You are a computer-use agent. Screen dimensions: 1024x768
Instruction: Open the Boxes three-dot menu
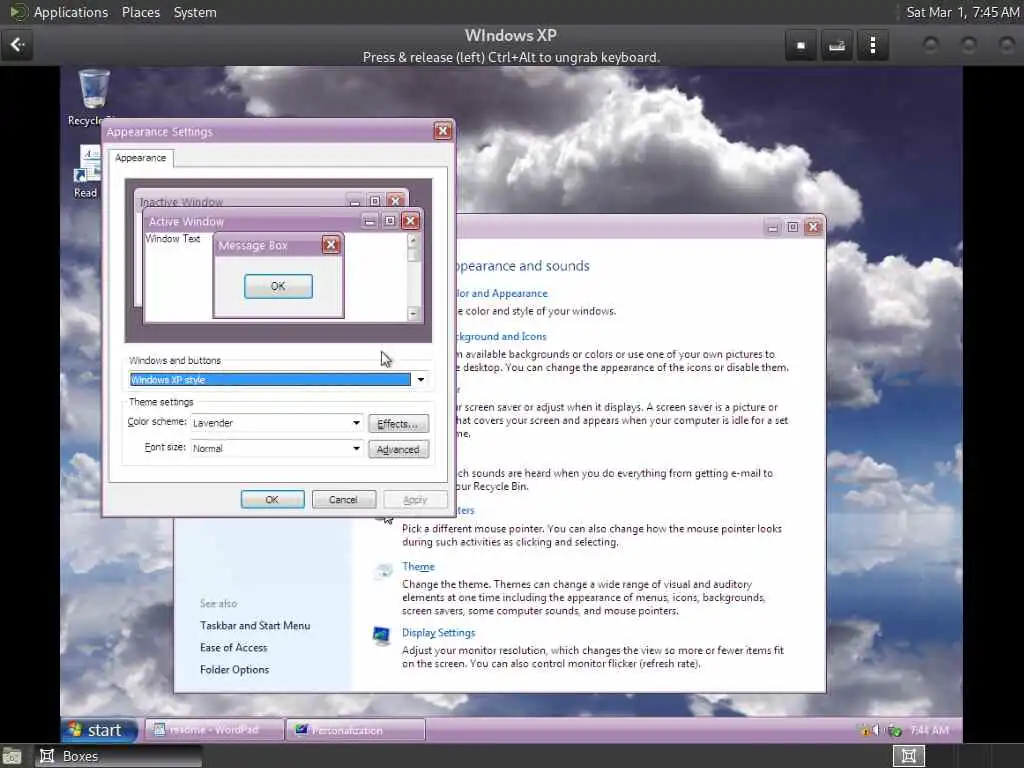tap(872, 46)
